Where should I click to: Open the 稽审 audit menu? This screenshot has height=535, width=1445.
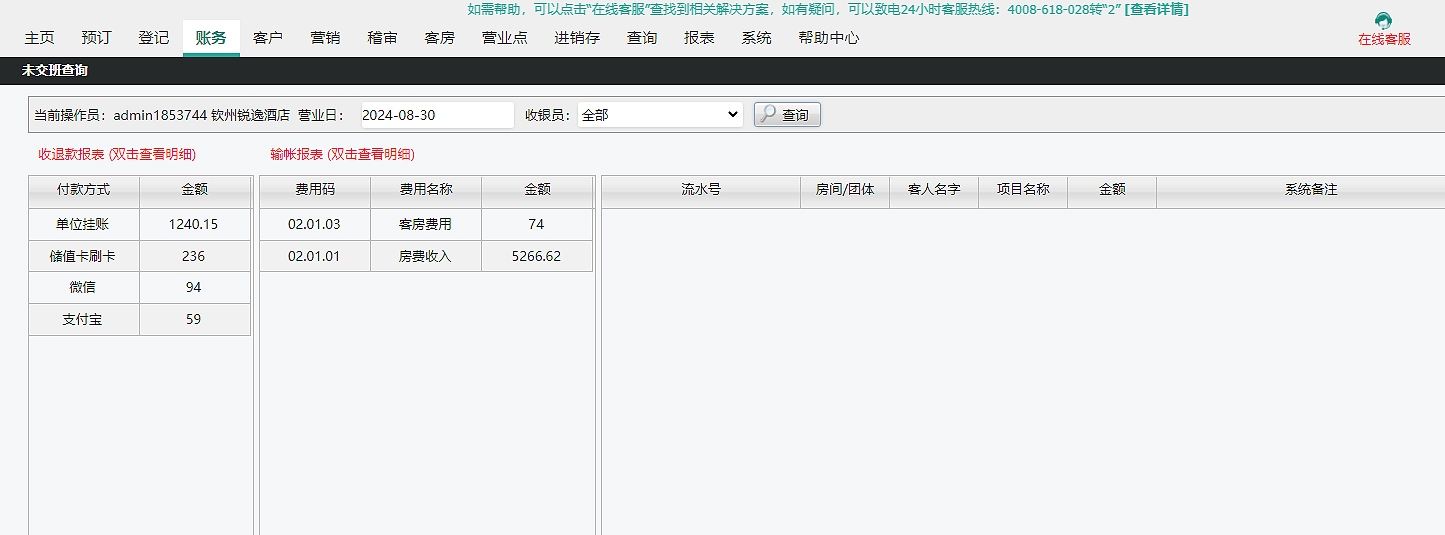point(382,38)
